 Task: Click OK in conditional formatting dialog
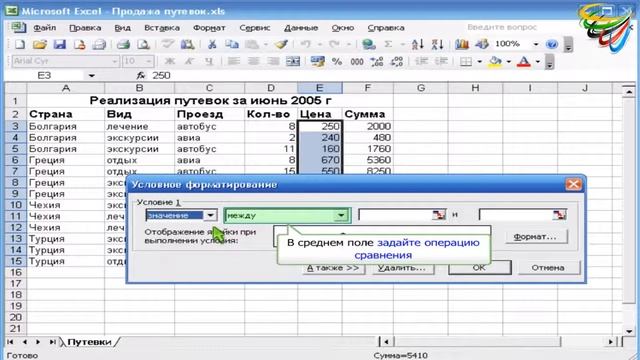(479, 268)
